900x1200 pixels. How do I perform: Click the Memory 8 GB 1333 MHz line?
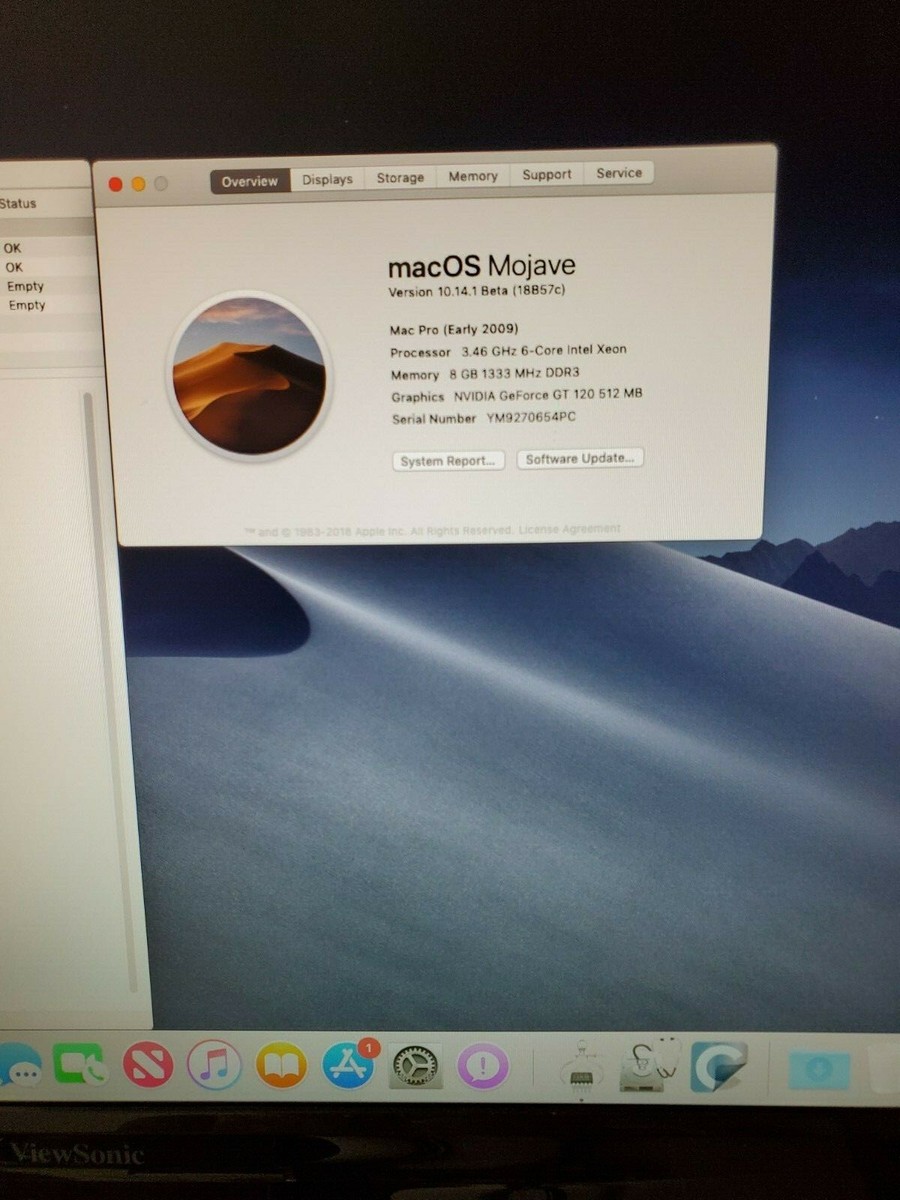coord(485,373)
